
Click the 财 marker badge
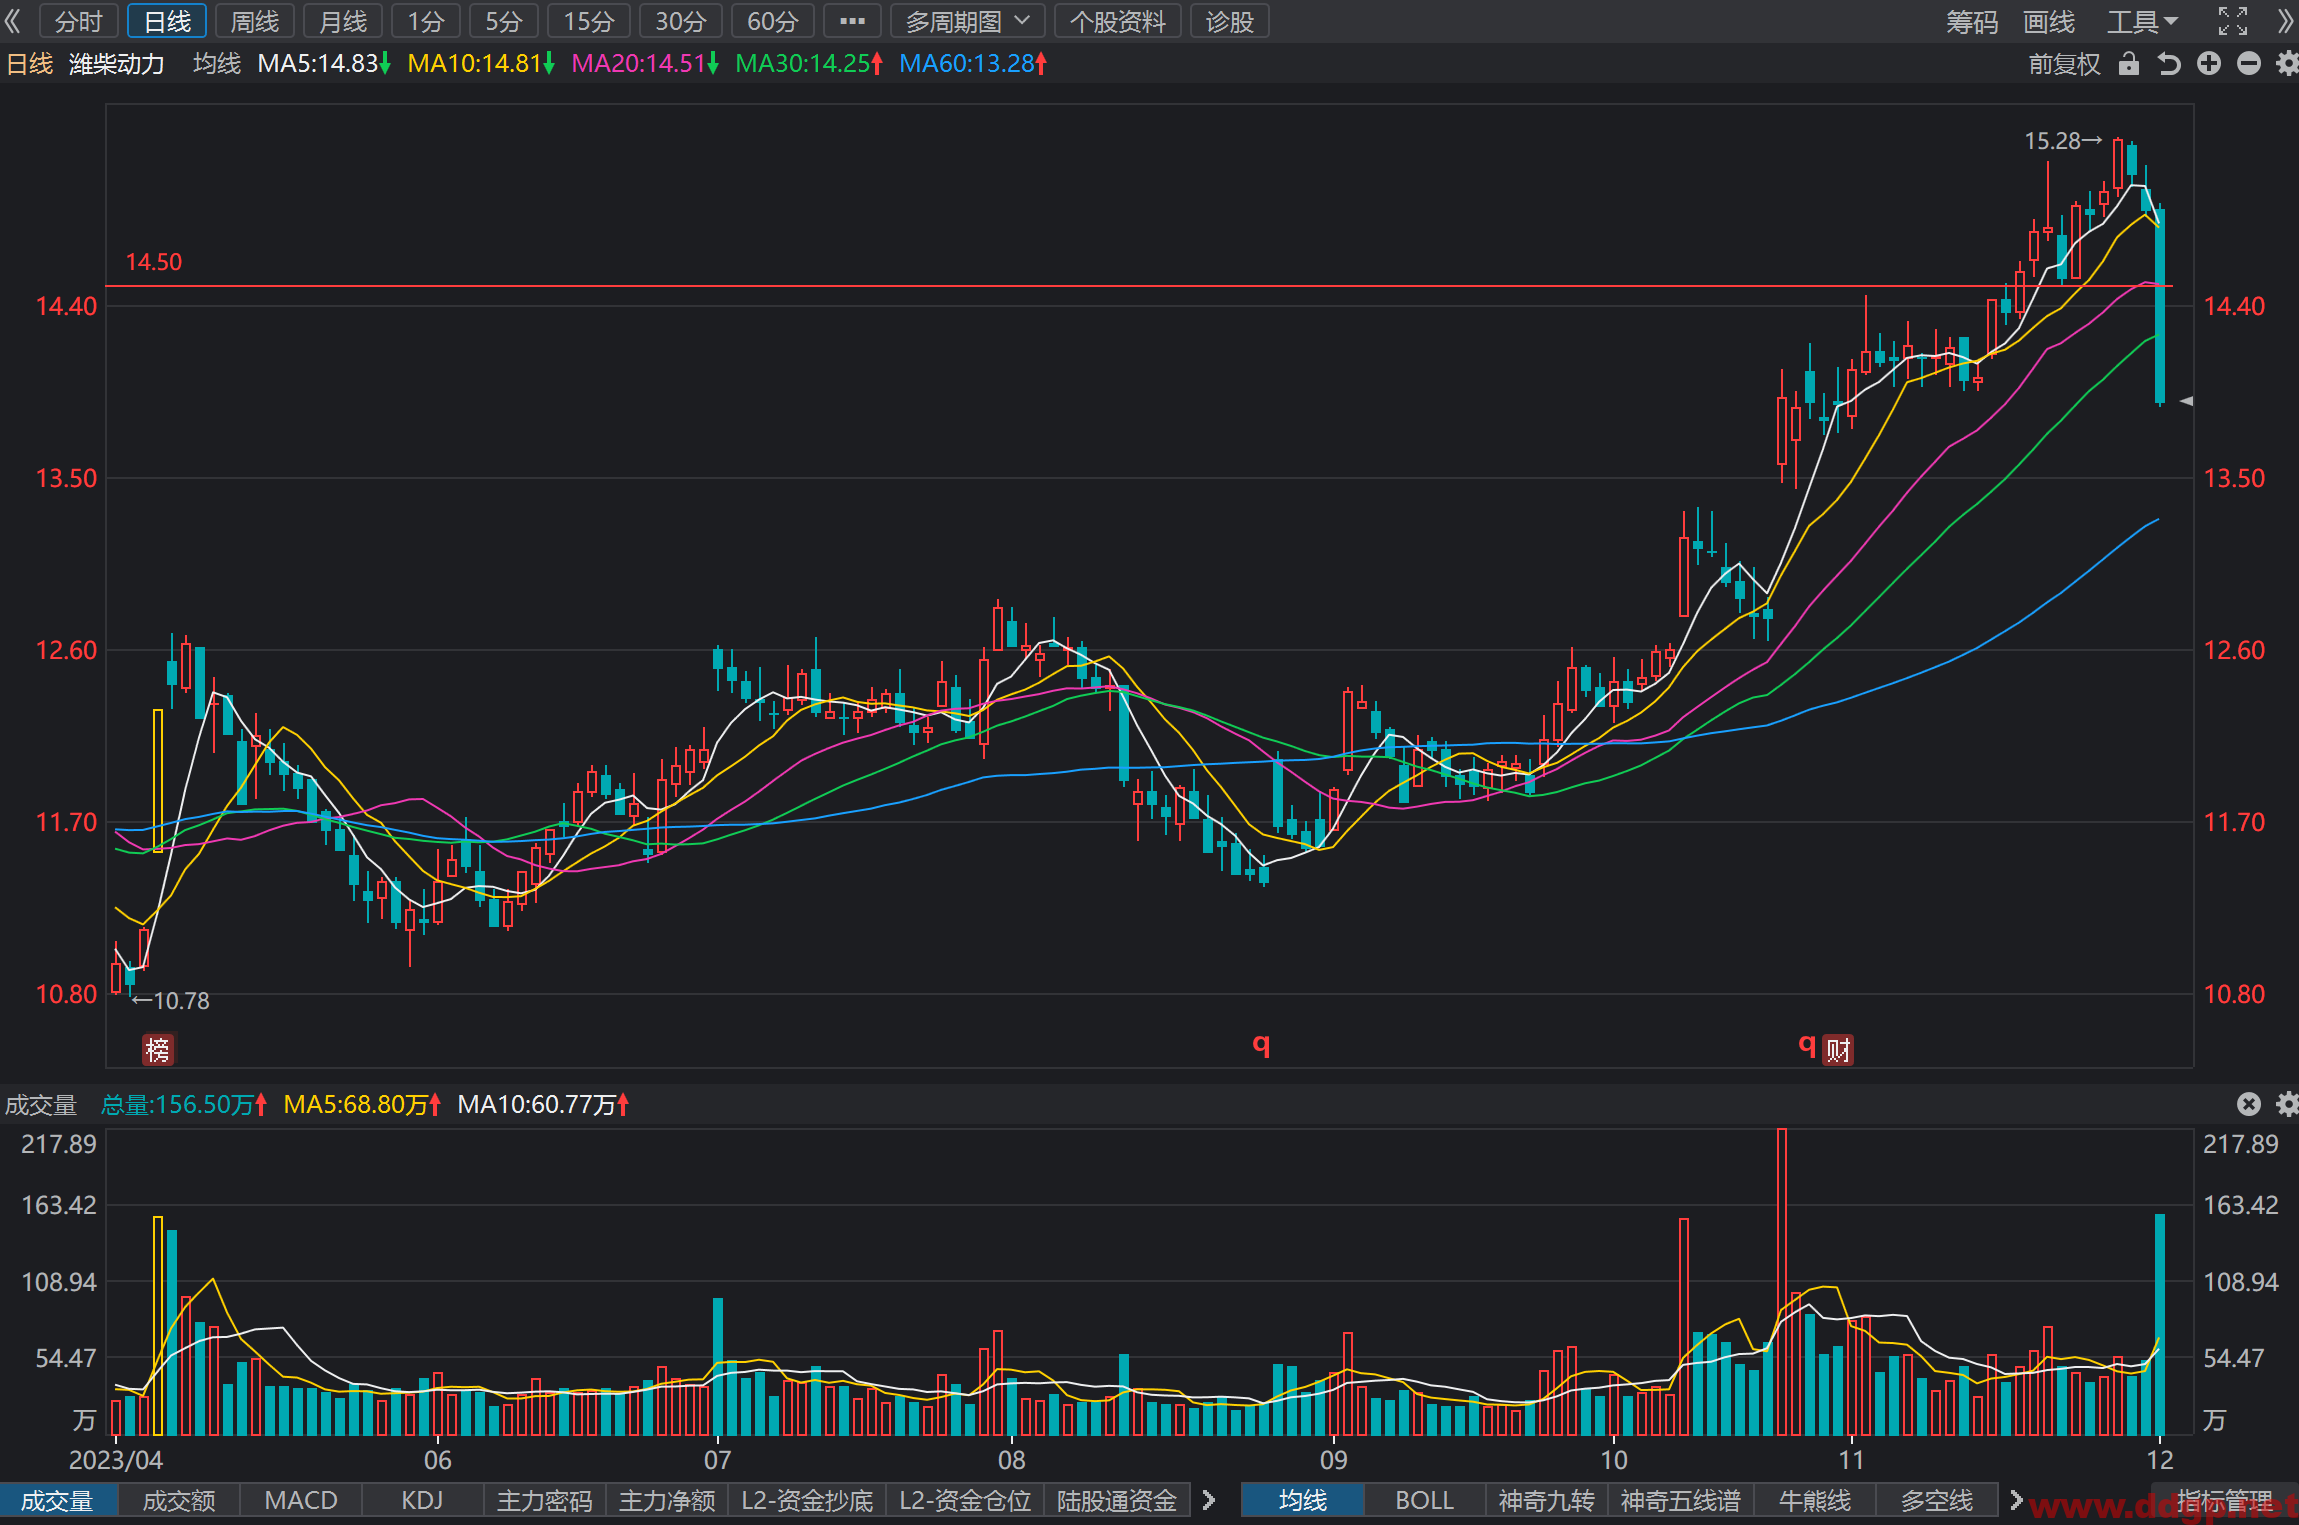tap(1838, 1049)
